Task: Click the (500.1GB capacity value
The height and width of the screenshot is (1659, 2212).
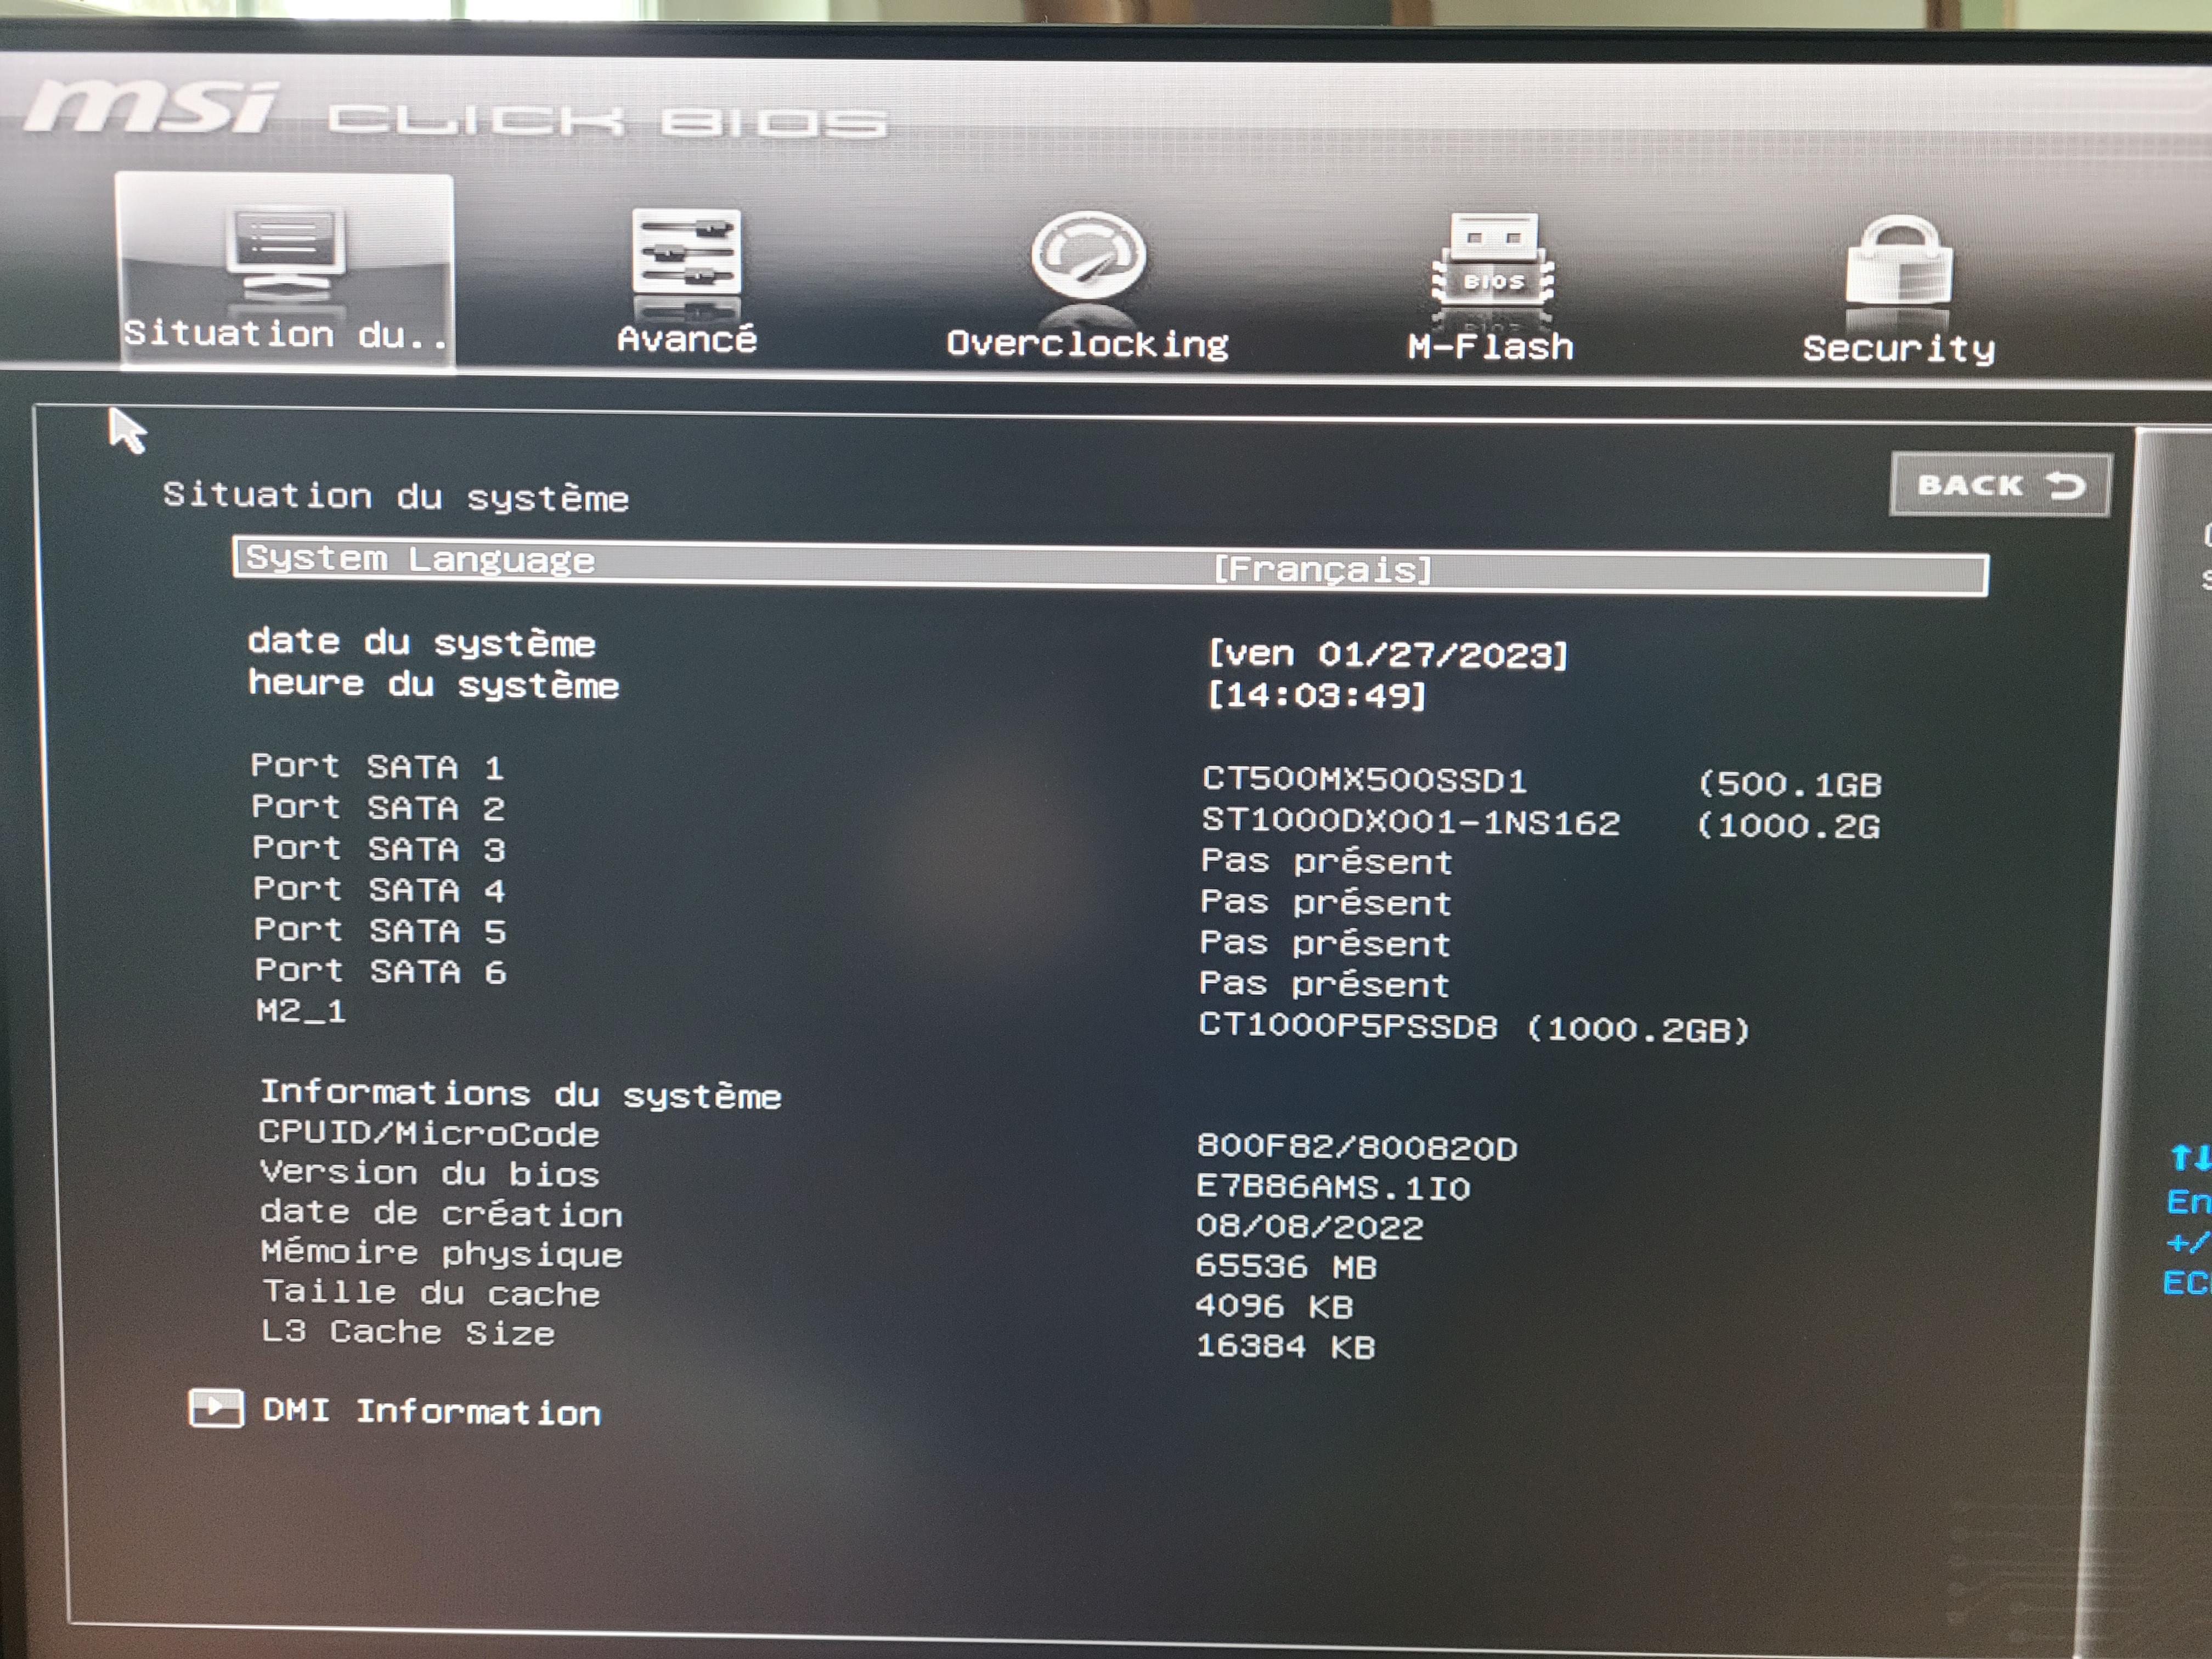Action: coord(1790,784)
